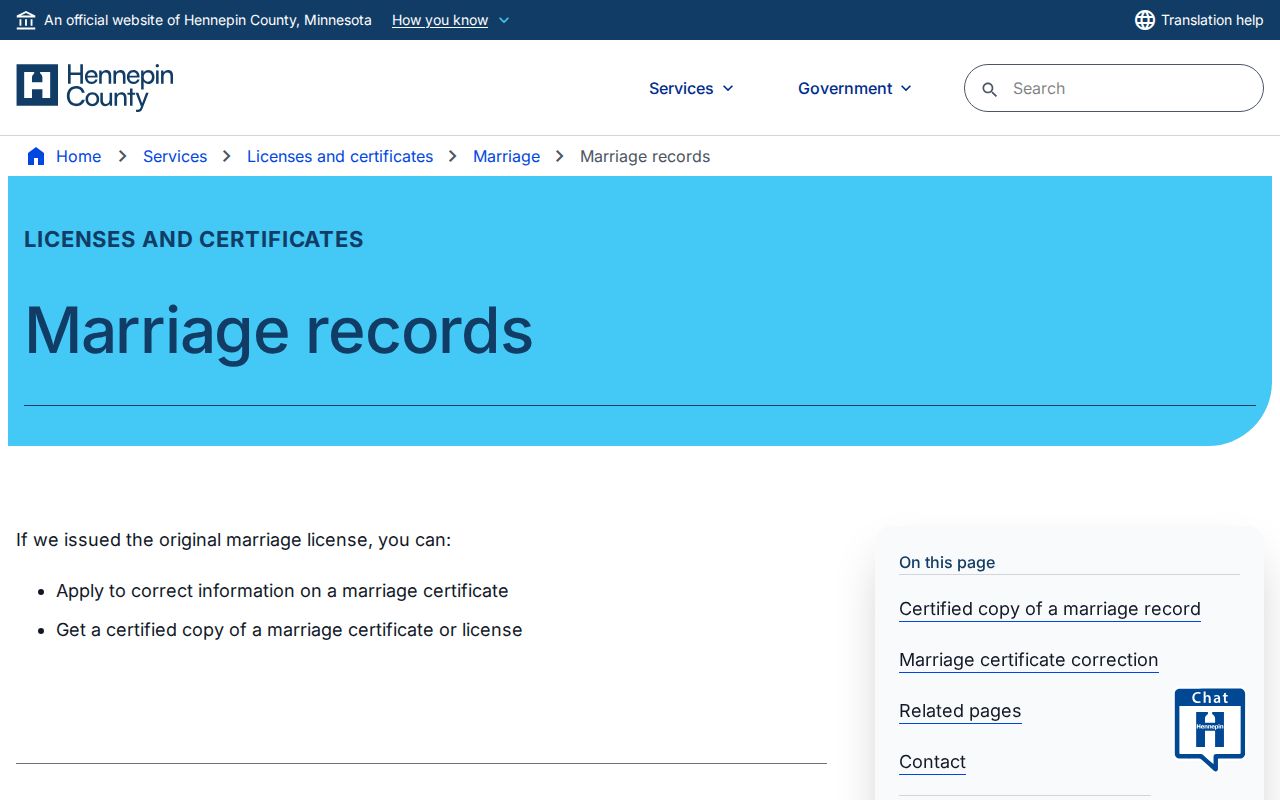Click "Apply to correct information" bullet text
Viewport: 1280px width, 800px height.
coord(282,591)
